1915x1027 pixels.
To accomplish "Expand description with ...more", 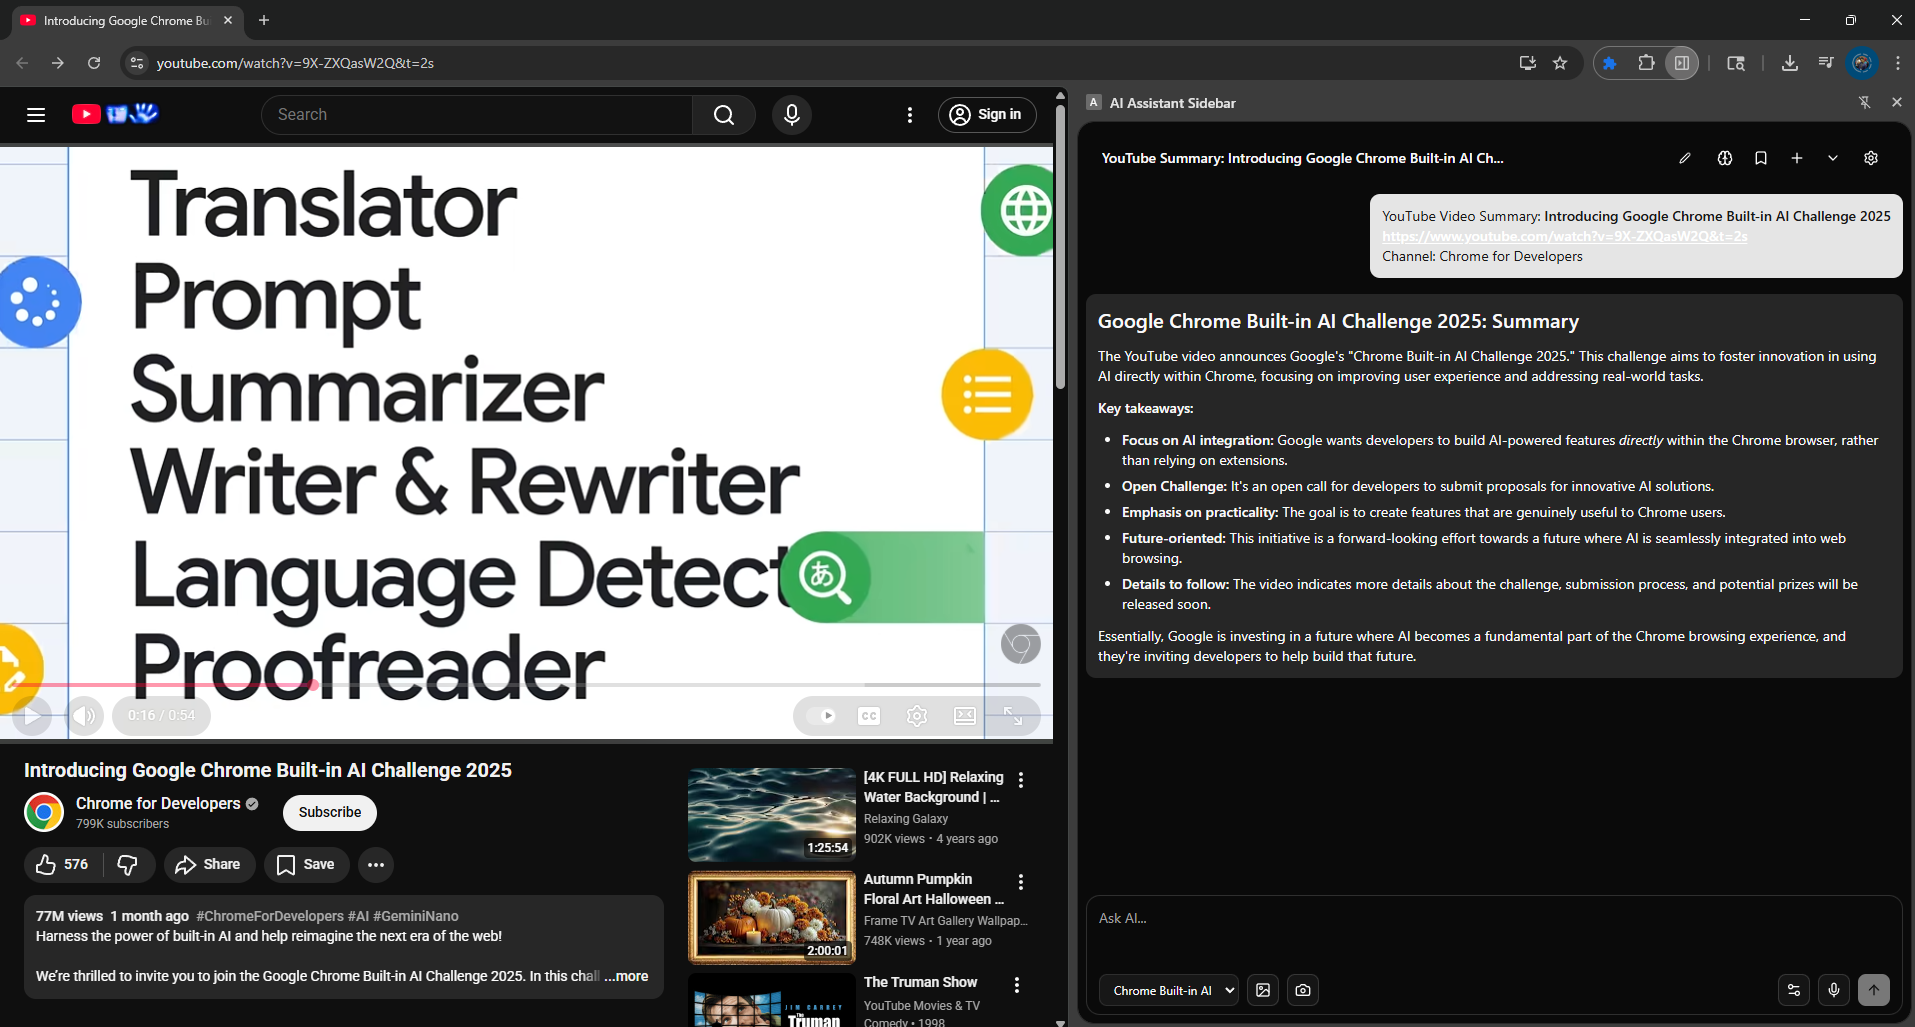I will (626, 976).
